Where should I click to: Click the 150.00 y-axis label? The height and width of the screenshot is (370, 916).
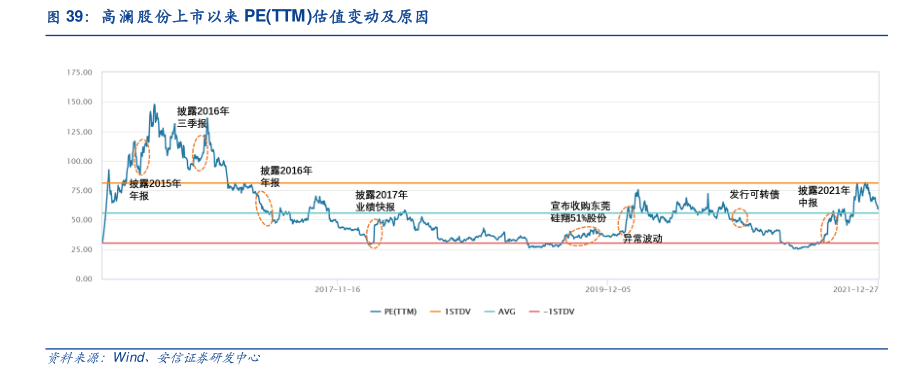coord(80,102)
